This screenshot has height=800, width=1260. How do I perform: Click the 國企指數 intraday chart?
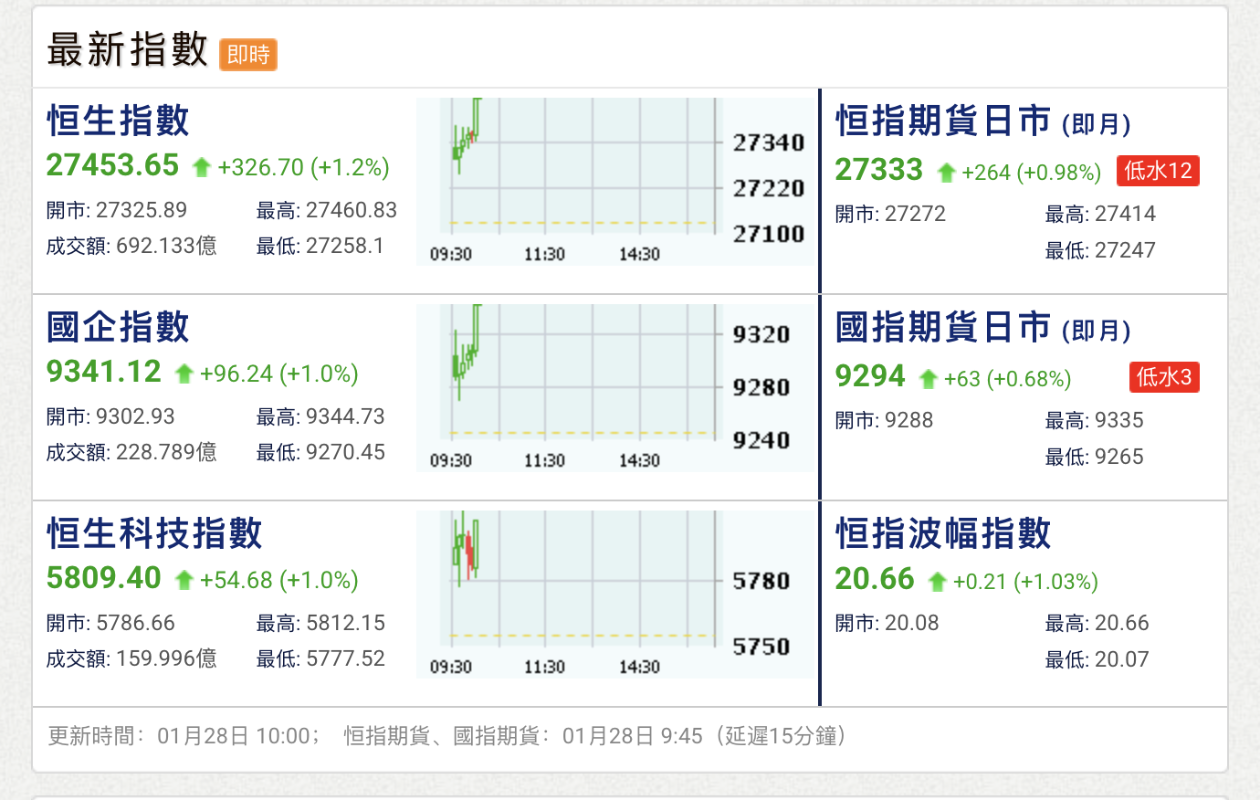point(614,387)
